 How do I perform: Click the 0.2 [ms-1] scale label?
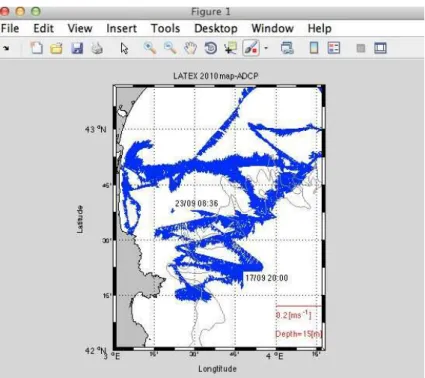[293, 315]
